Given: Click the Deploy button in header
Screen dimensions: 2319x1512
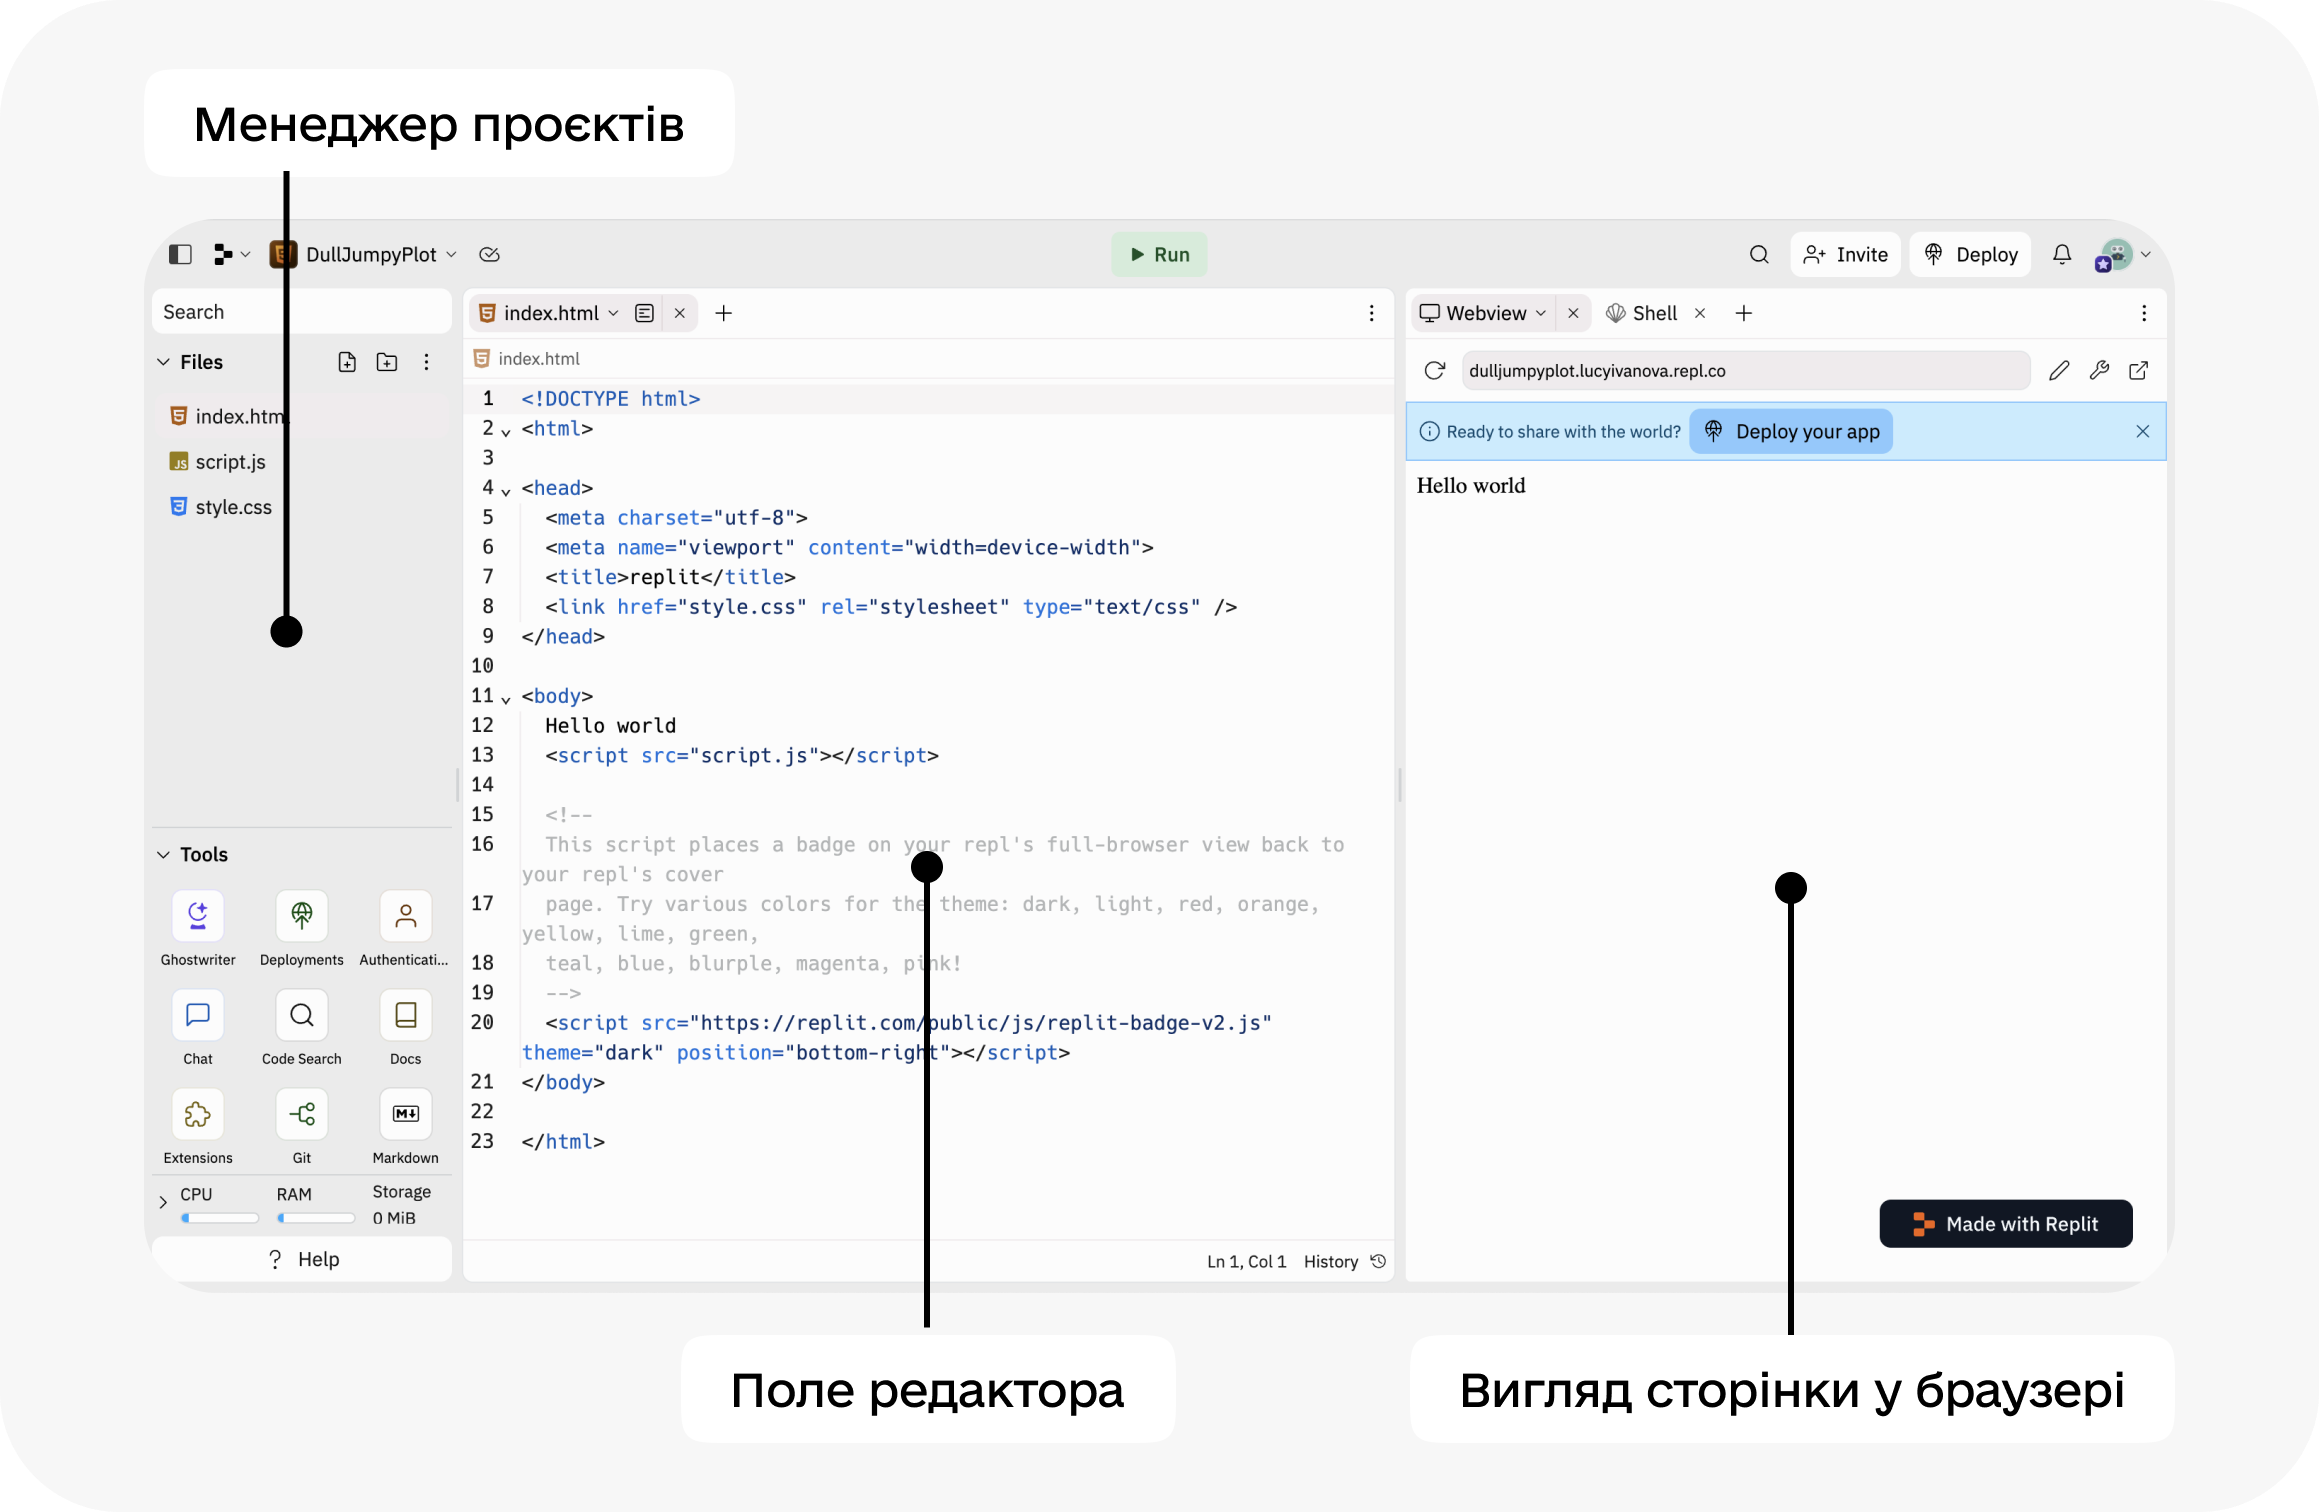Looking at the screenshot, I should [x=1970, y=255].
